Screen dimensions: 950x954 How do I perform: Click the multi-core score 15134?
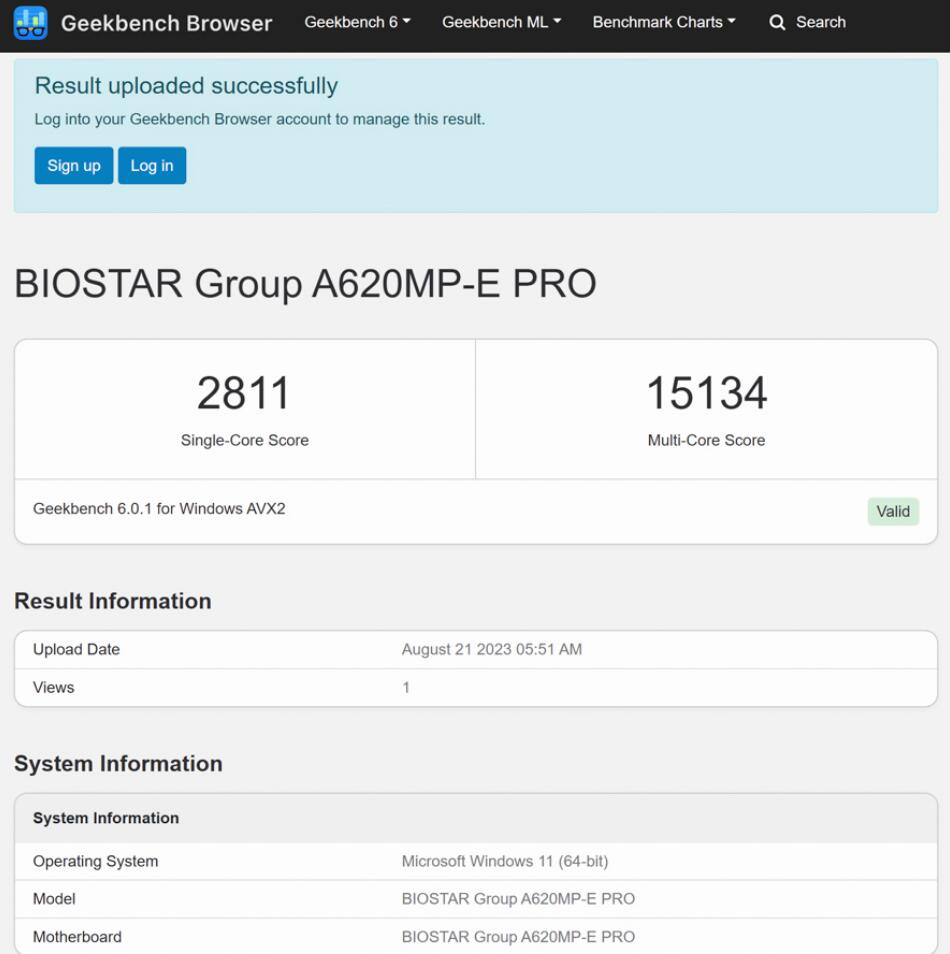(x=707, y=393)
